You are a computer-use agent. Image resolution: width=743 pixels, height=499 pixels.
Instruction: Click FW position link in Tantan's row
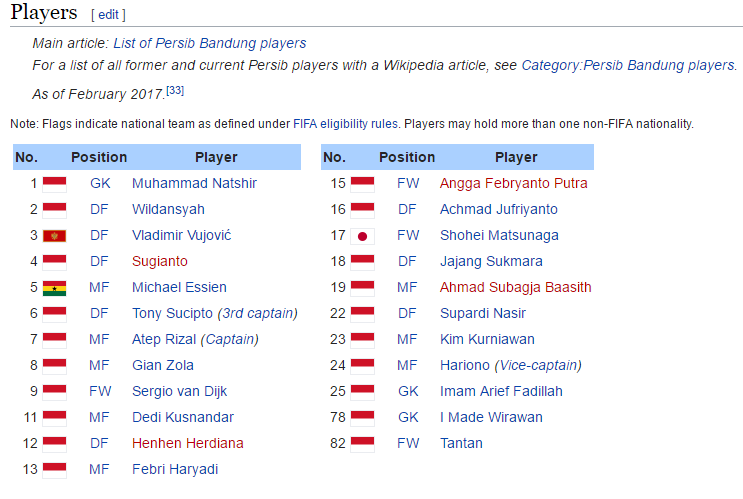407,444
